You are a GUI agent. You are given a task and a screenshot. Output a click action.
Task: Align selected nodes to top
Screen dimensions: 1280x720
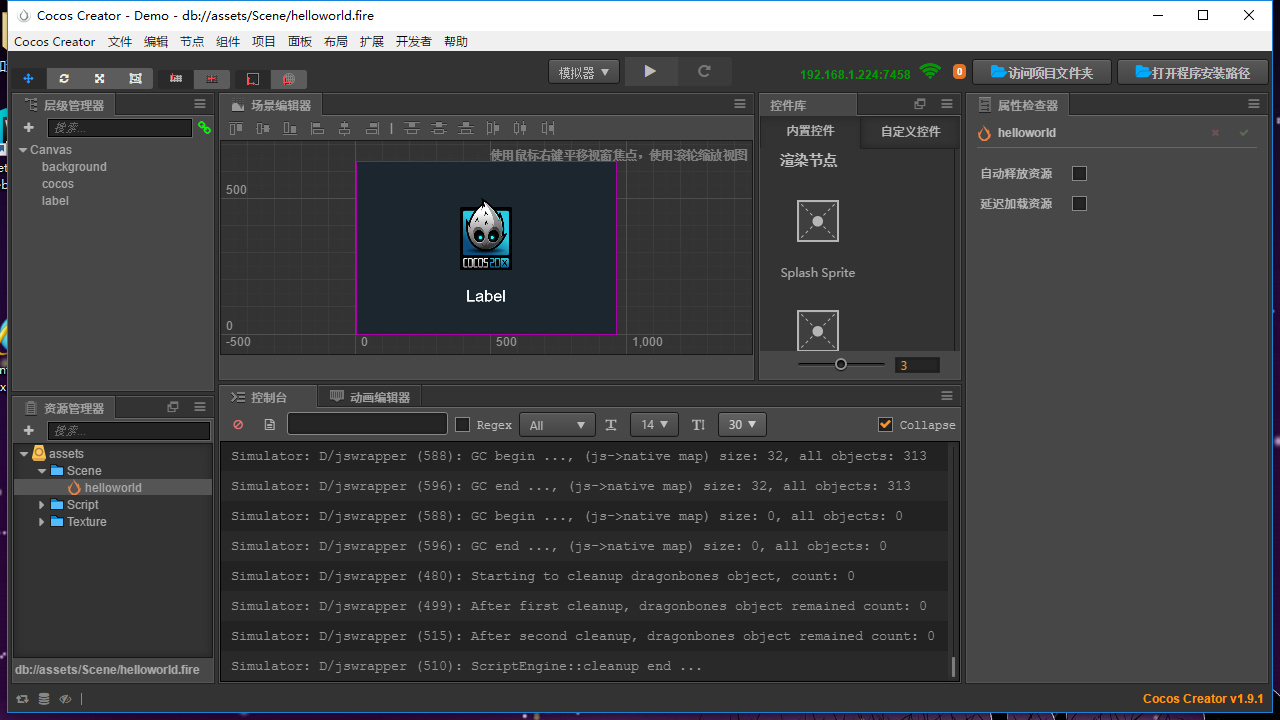click(236, 128)
